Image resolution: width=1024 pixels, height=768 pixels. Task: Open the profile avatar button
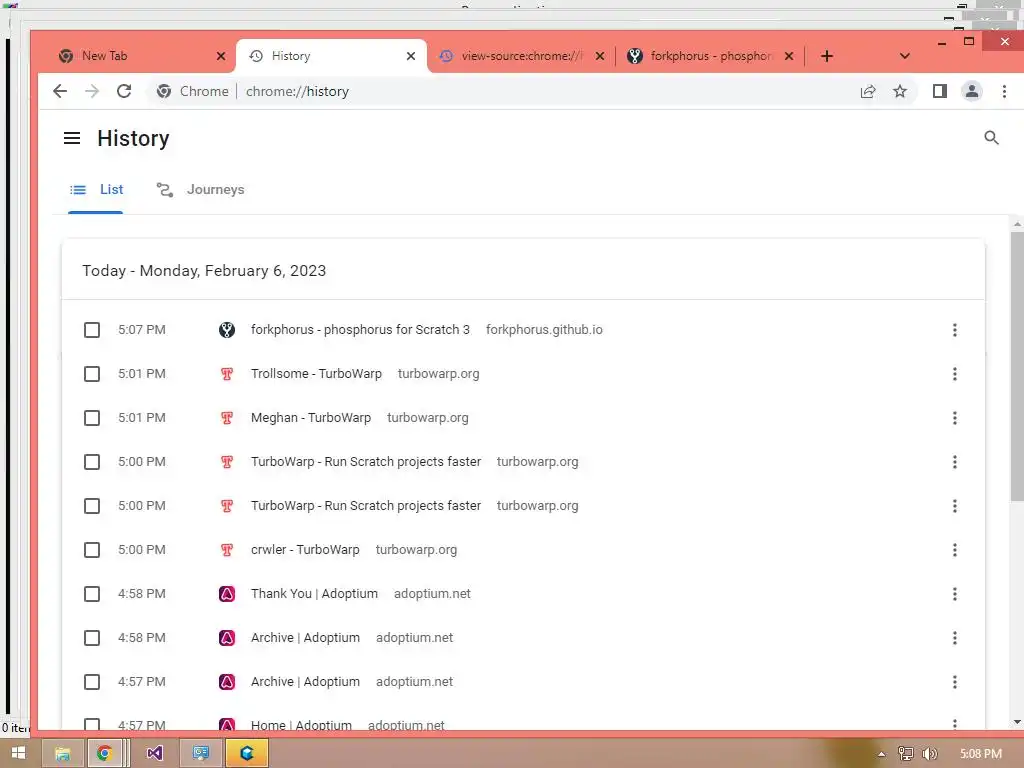pos(972,91)
